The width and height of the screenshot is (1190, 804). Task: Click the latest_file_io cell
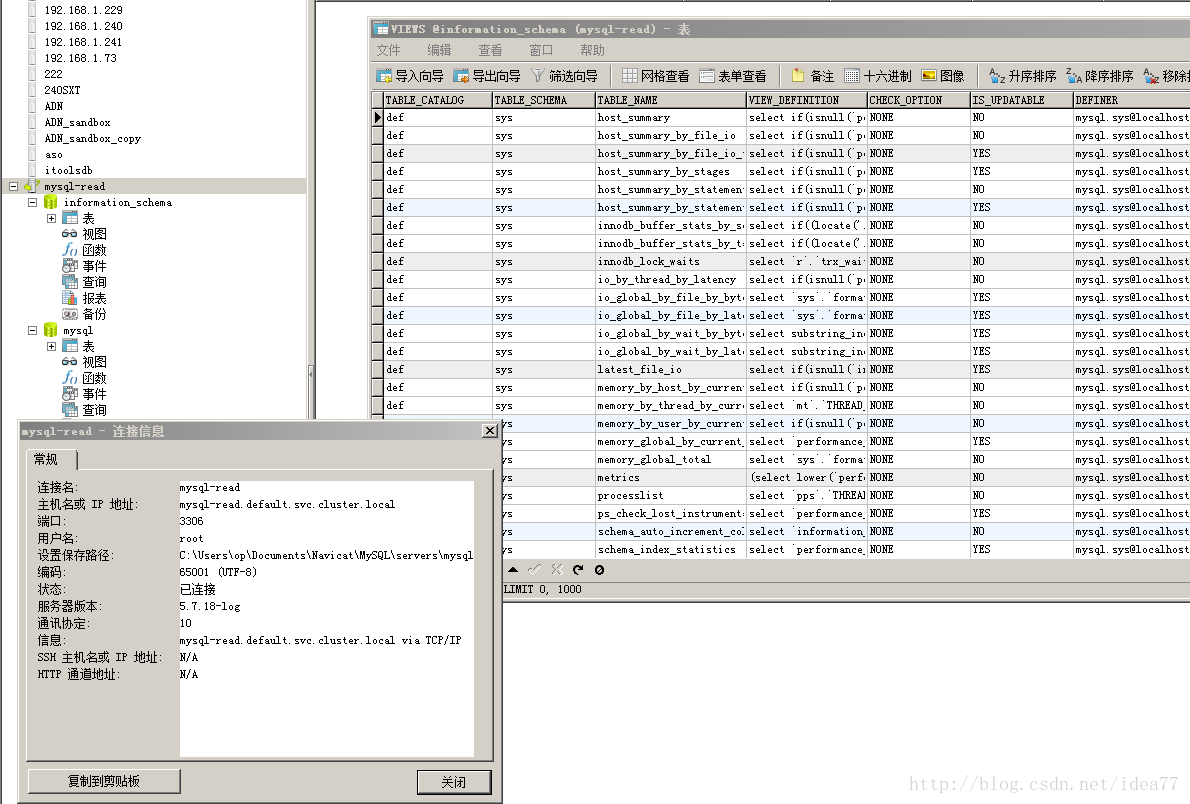coord(671,370)
